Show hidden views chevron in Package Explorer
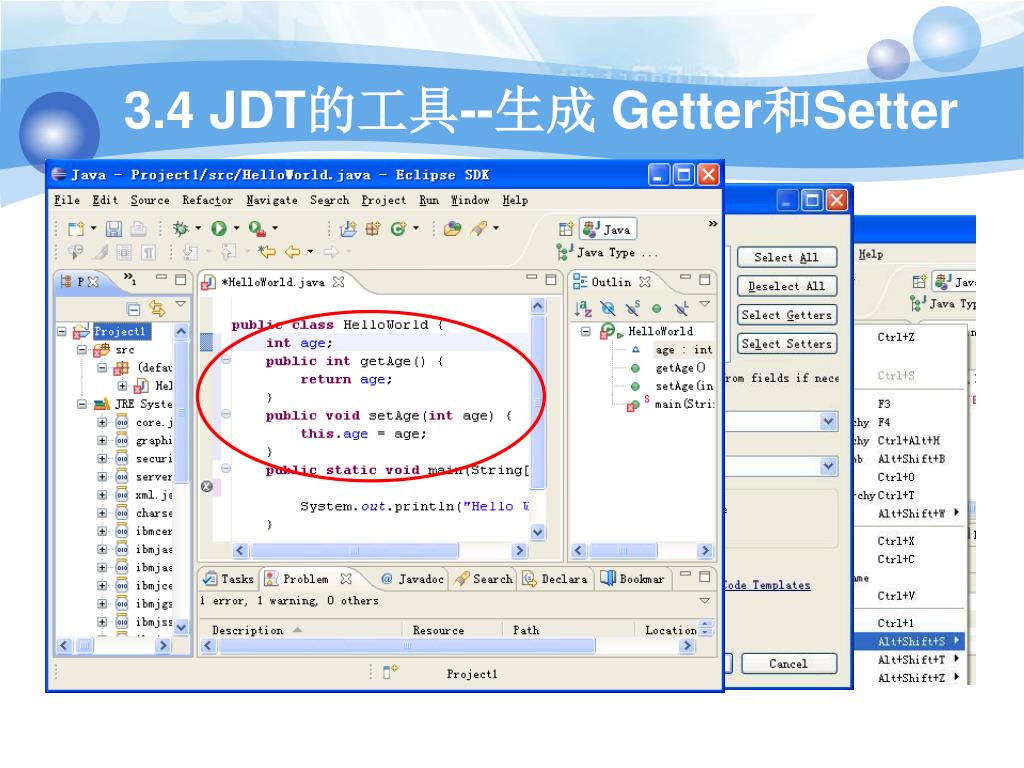The height and width of the screenshot is (768, 1024). point(129,278)
